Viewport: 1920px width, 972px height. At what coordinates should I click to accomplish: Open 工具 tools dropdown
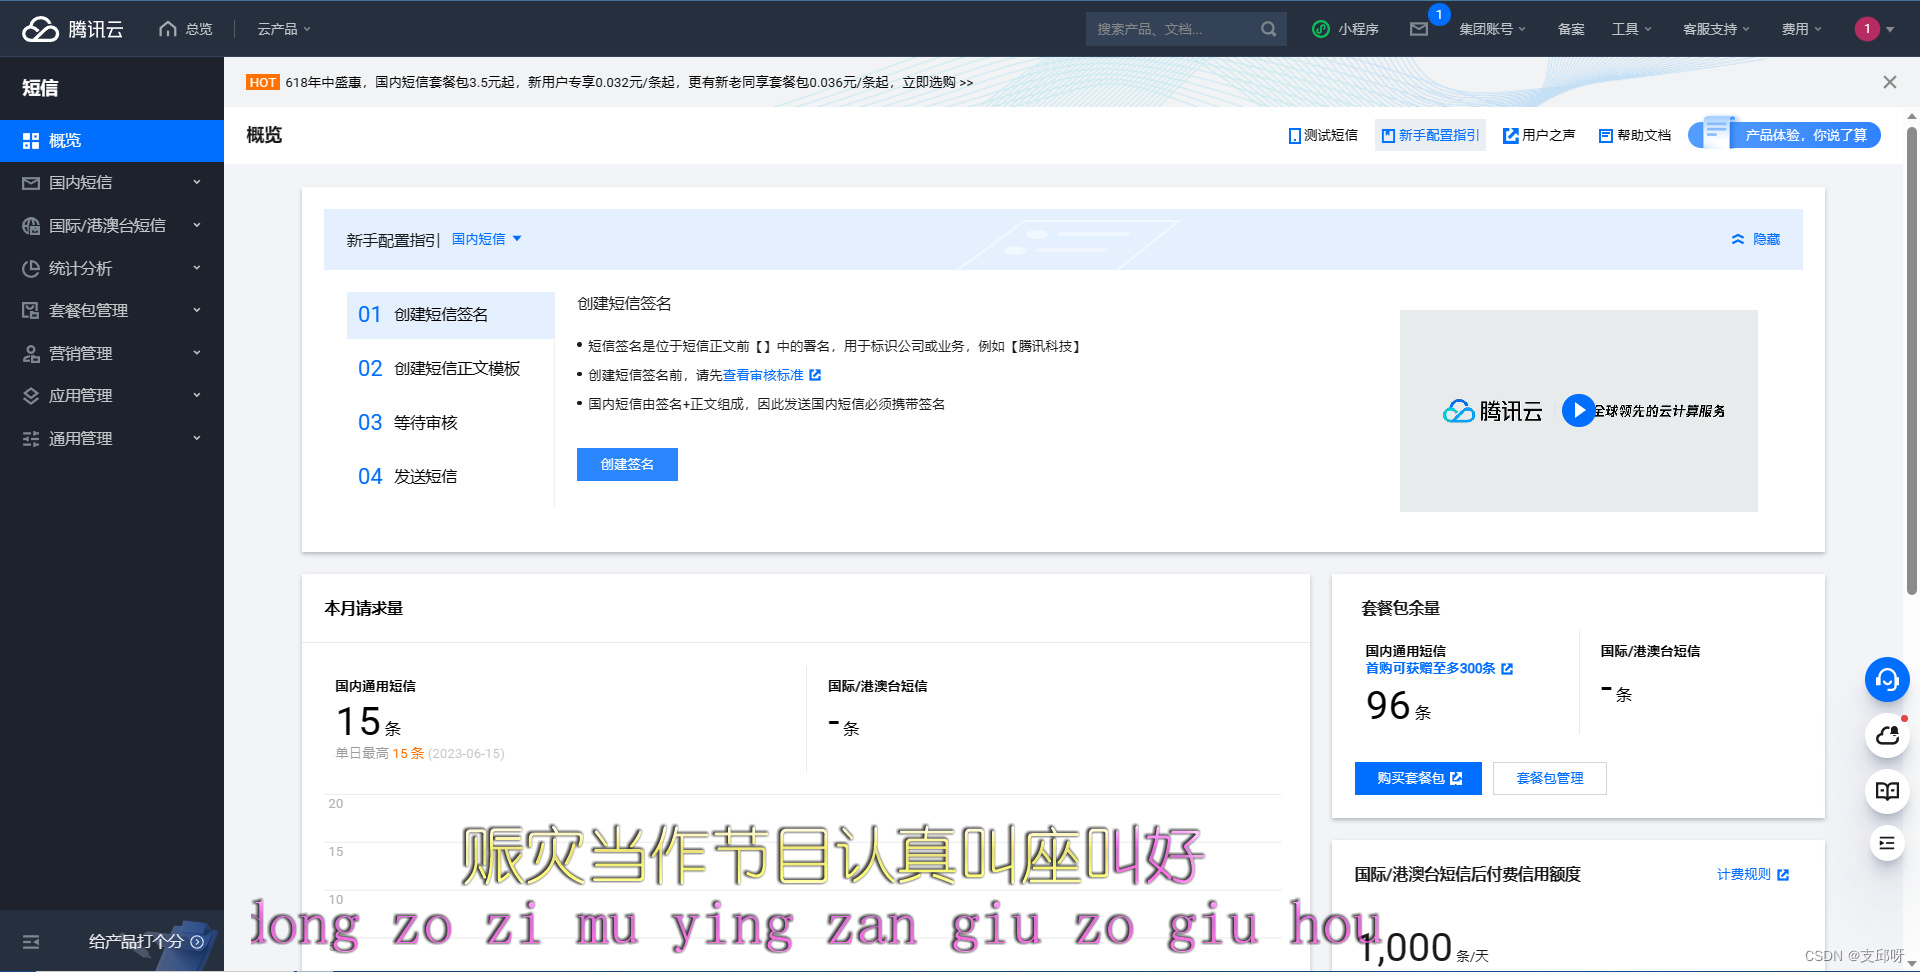1631,29
